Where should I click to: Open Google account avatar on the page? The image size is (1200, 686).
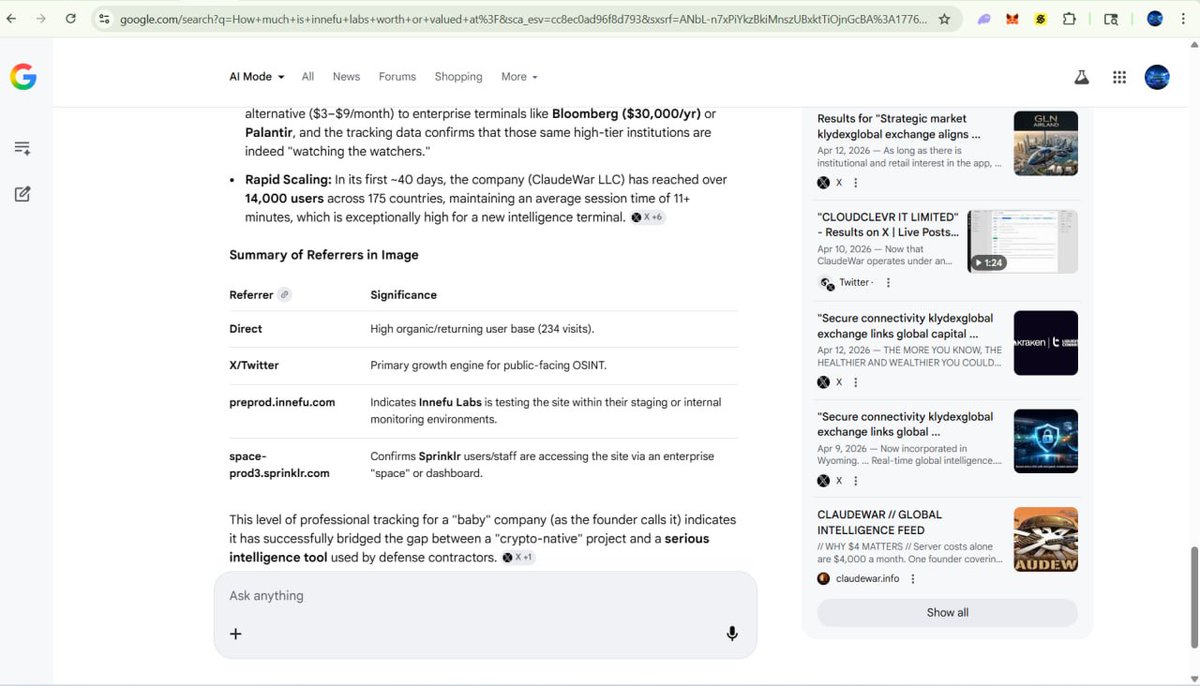tap(1157, 77)
